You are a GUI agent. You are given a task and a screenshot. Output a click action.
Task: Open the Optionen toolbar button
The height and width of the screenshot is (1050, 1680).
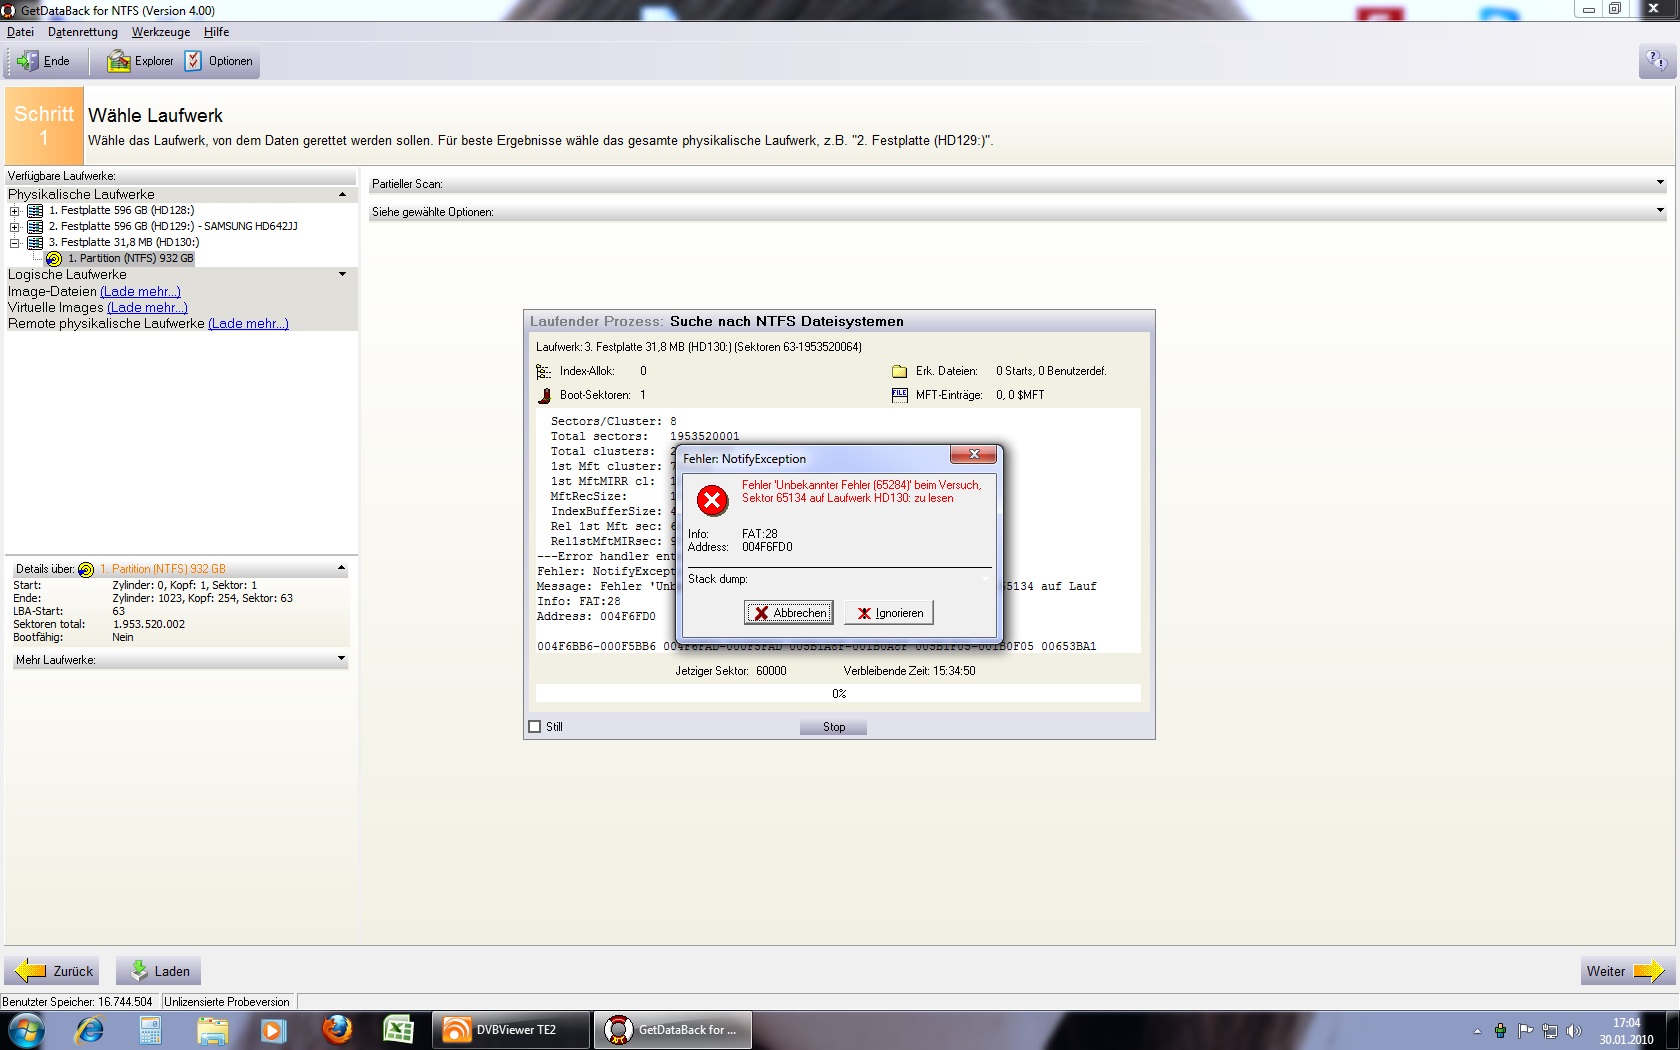point(219,61)
